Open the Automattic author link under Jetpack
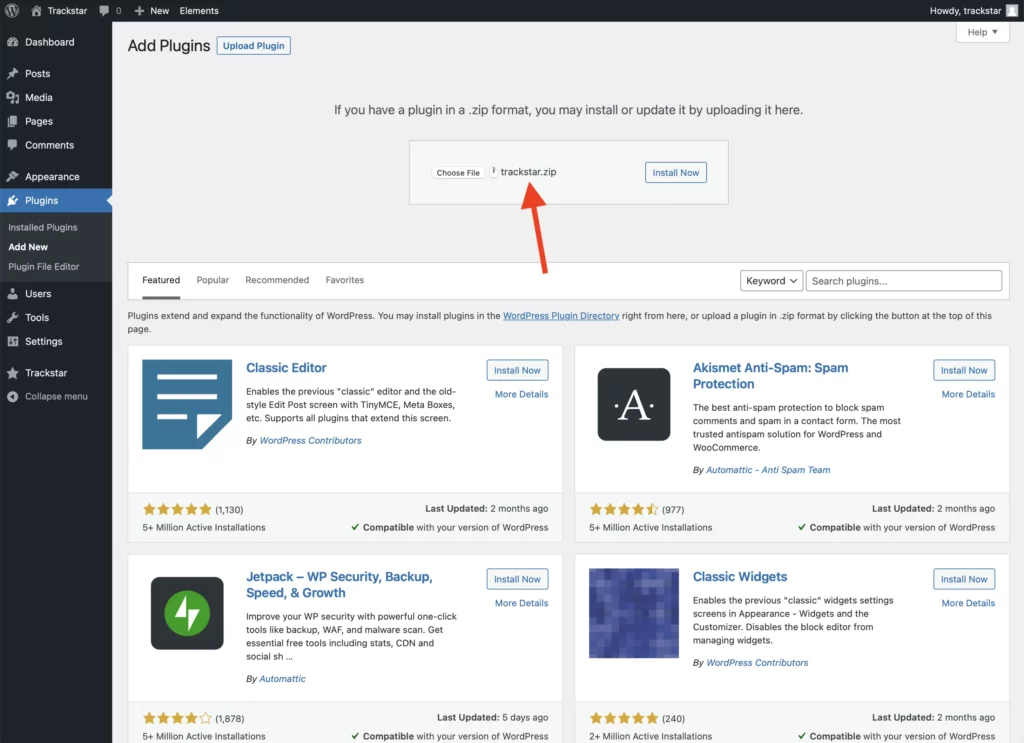The image size is (1024, 743). (282, 678)
